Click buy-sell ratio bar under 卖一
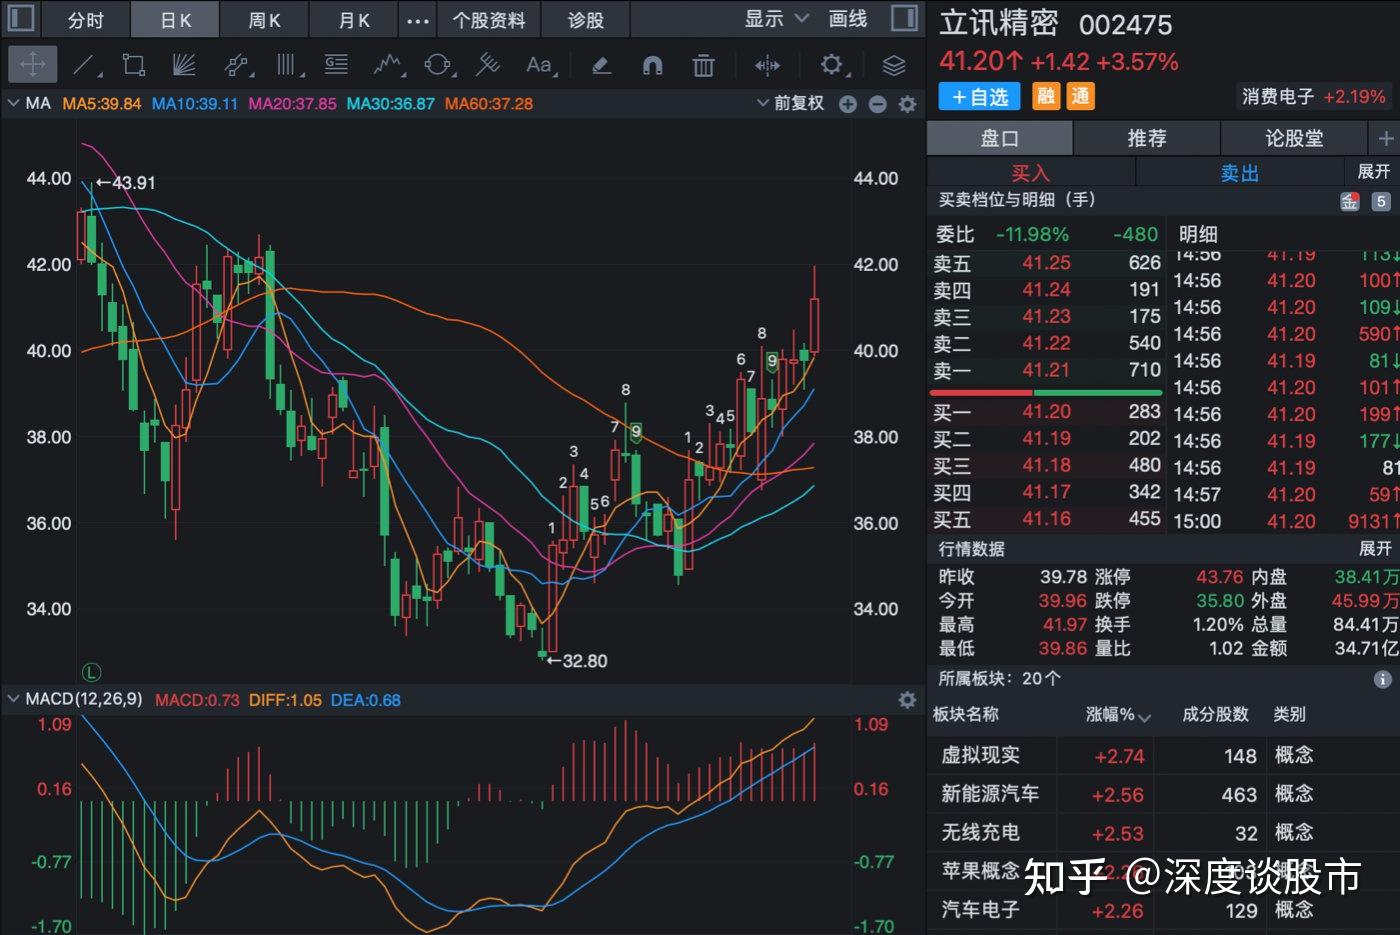Image resolution: width=1400 pixels, height=935 pixels. (x=1046, y=392)
